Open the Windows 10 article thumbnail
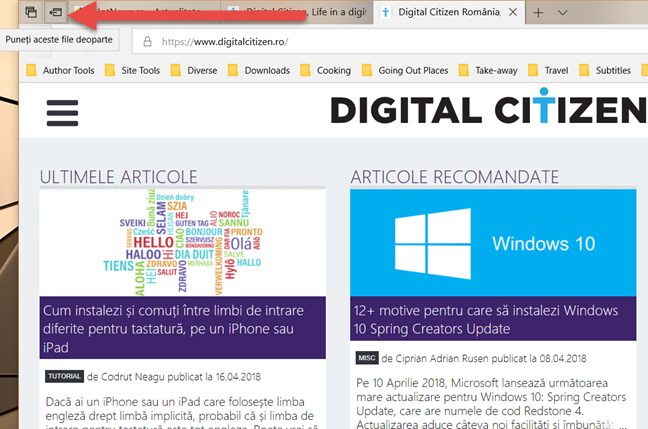This screenshot has width=648, height=429. point(493,243)
